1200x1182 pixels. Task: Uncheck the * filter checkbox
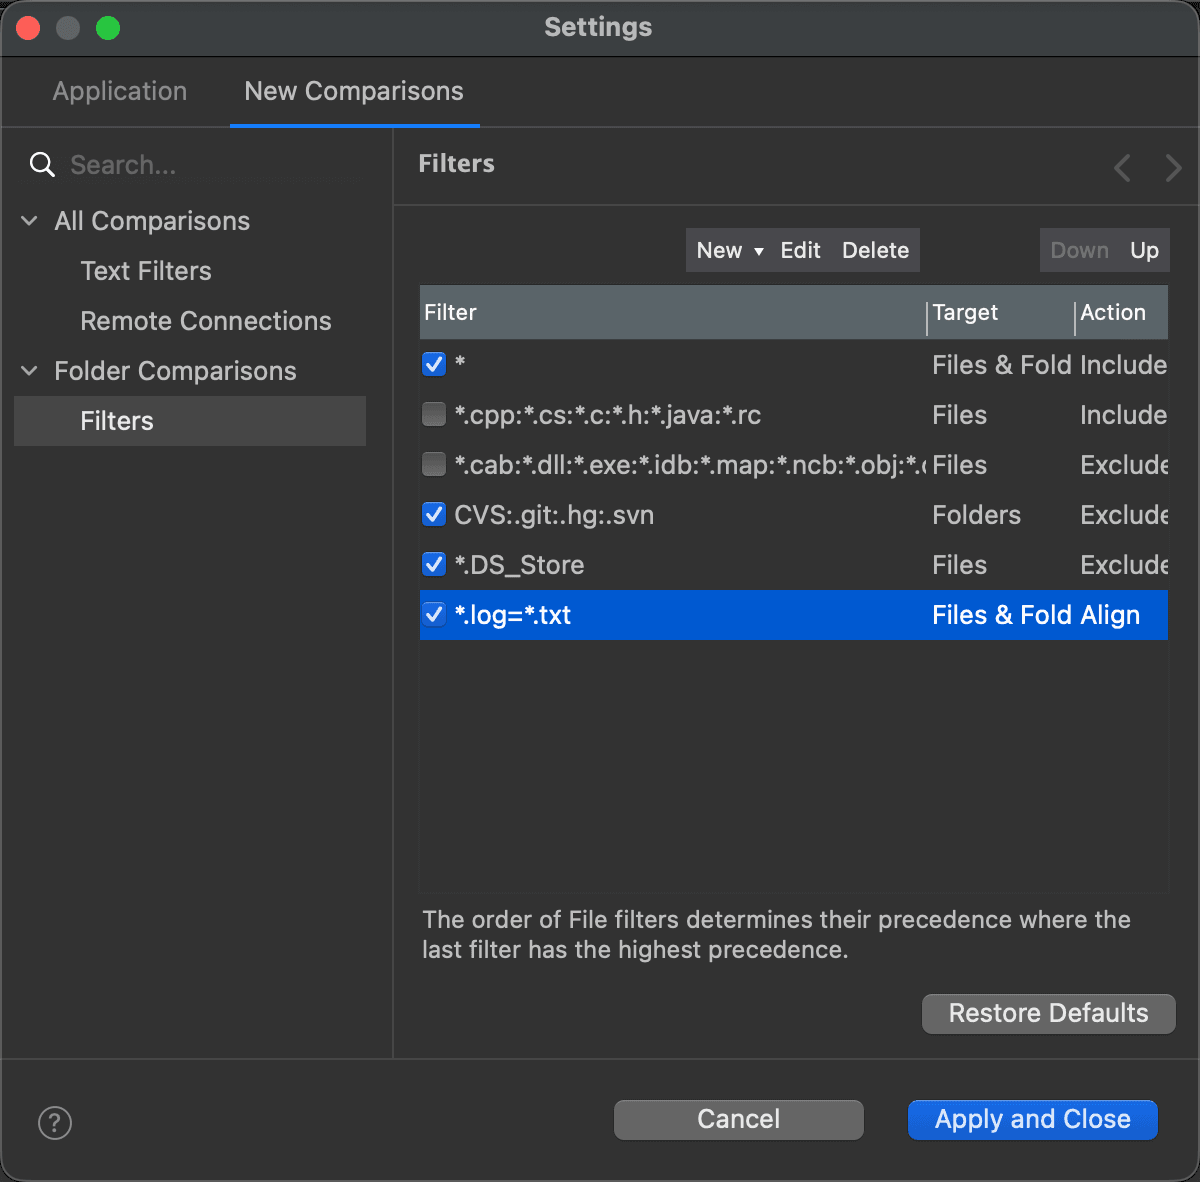[x=434, y=364]
